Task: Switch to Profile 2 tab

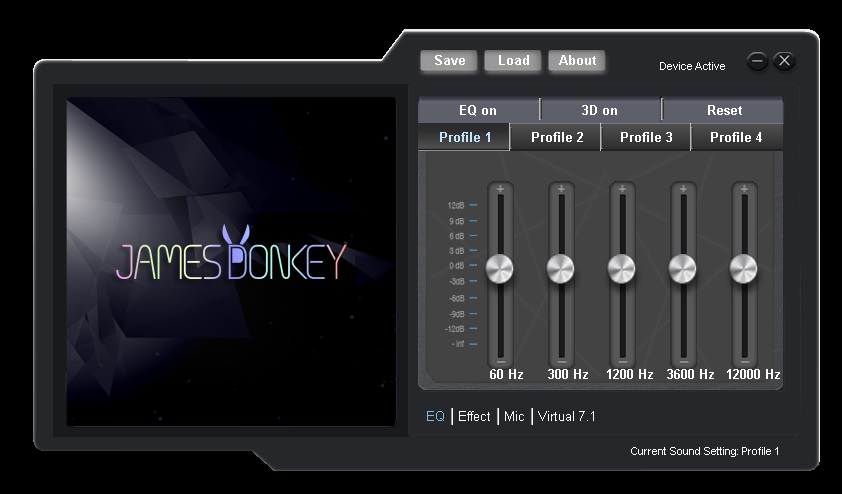Action: [556, 137]
